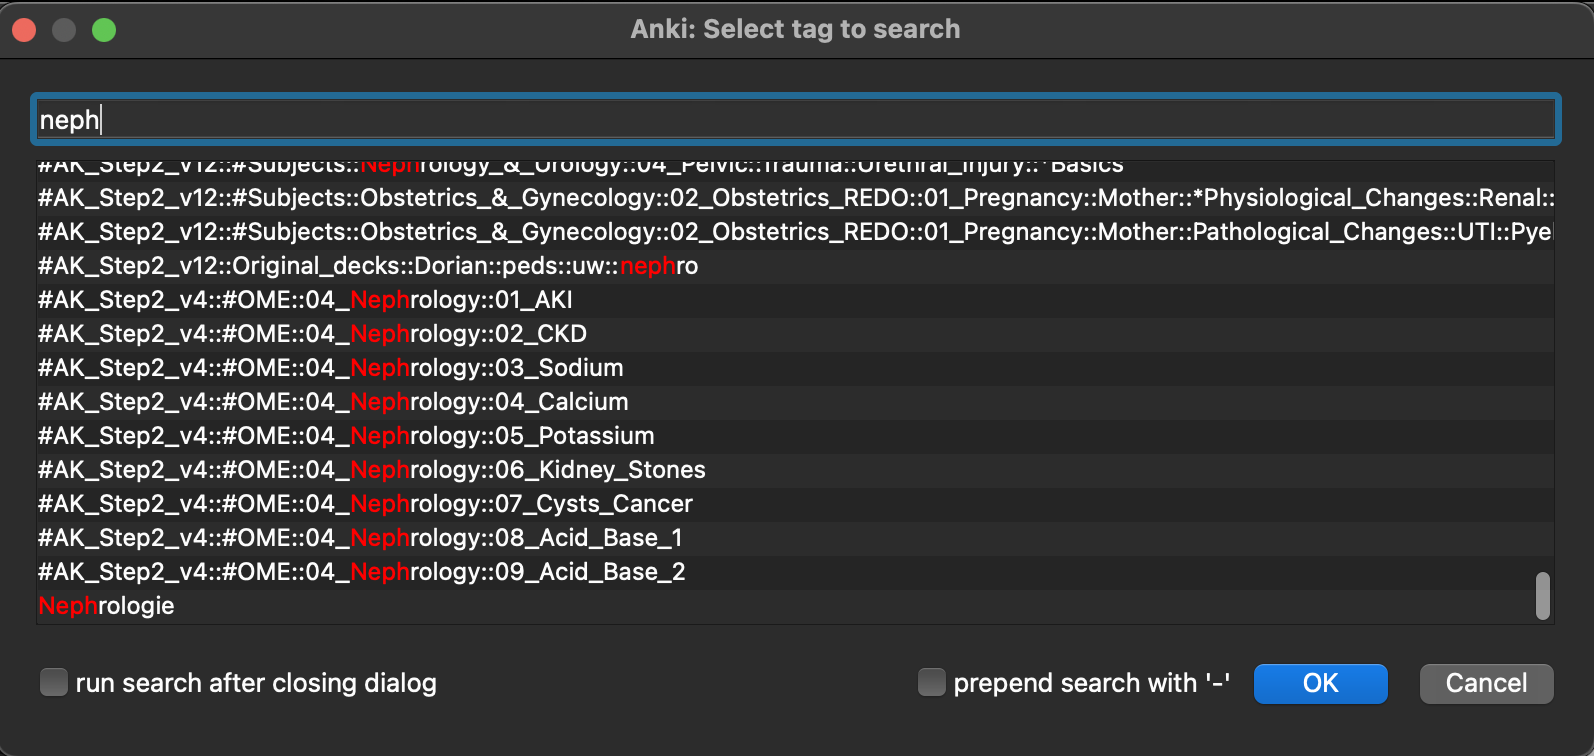Image resolution: width=1594 pixels, height=756 pixels.
Task: Choose the 04_Nephrology::05_Potassium tag
Action: click(x=346, y=436)
